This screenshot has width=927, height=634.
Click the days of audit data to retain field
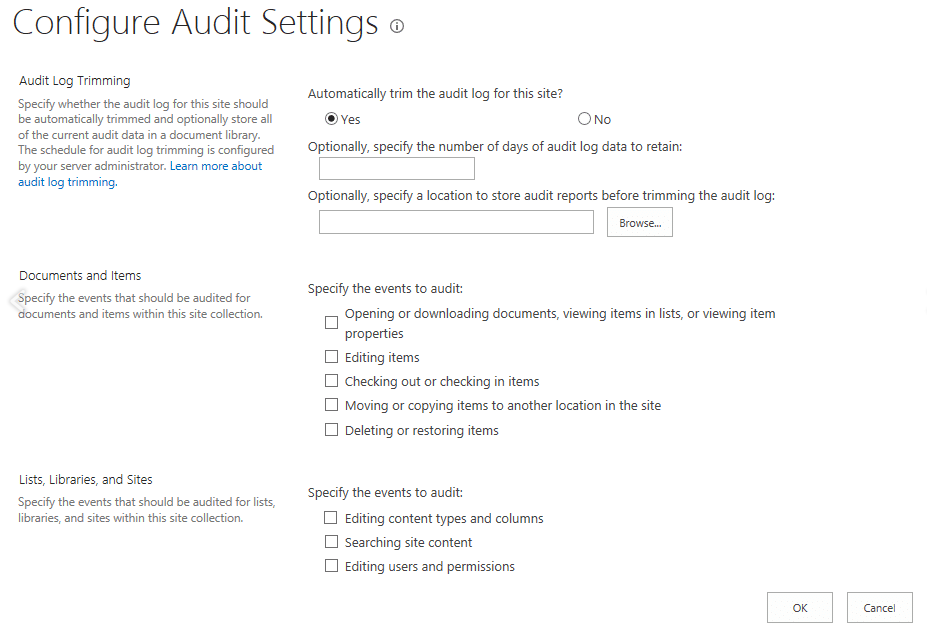pos(382,168)
